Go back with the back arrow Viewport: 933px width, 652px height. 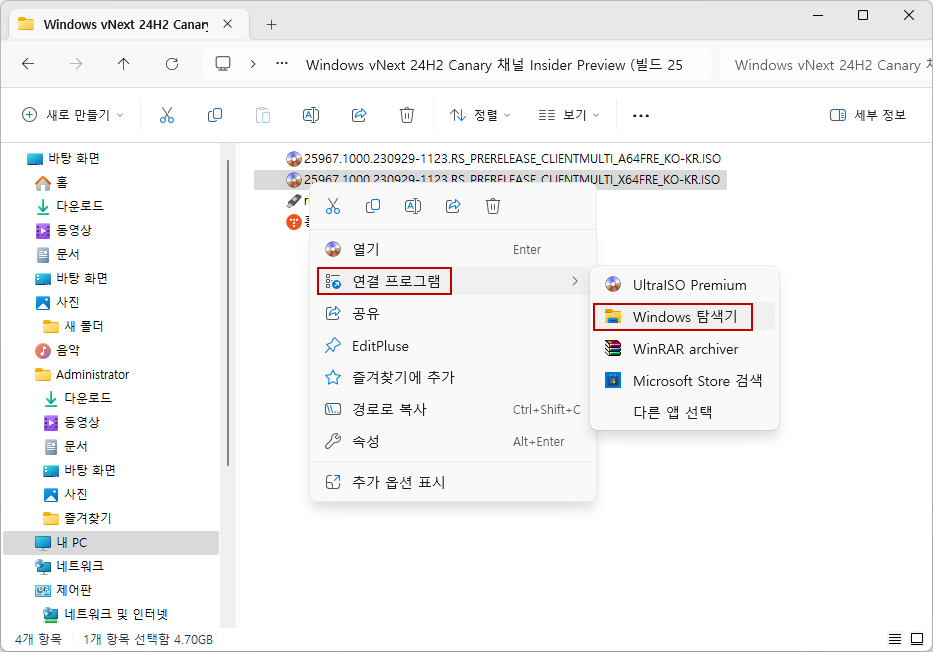[x=28, y=64]
